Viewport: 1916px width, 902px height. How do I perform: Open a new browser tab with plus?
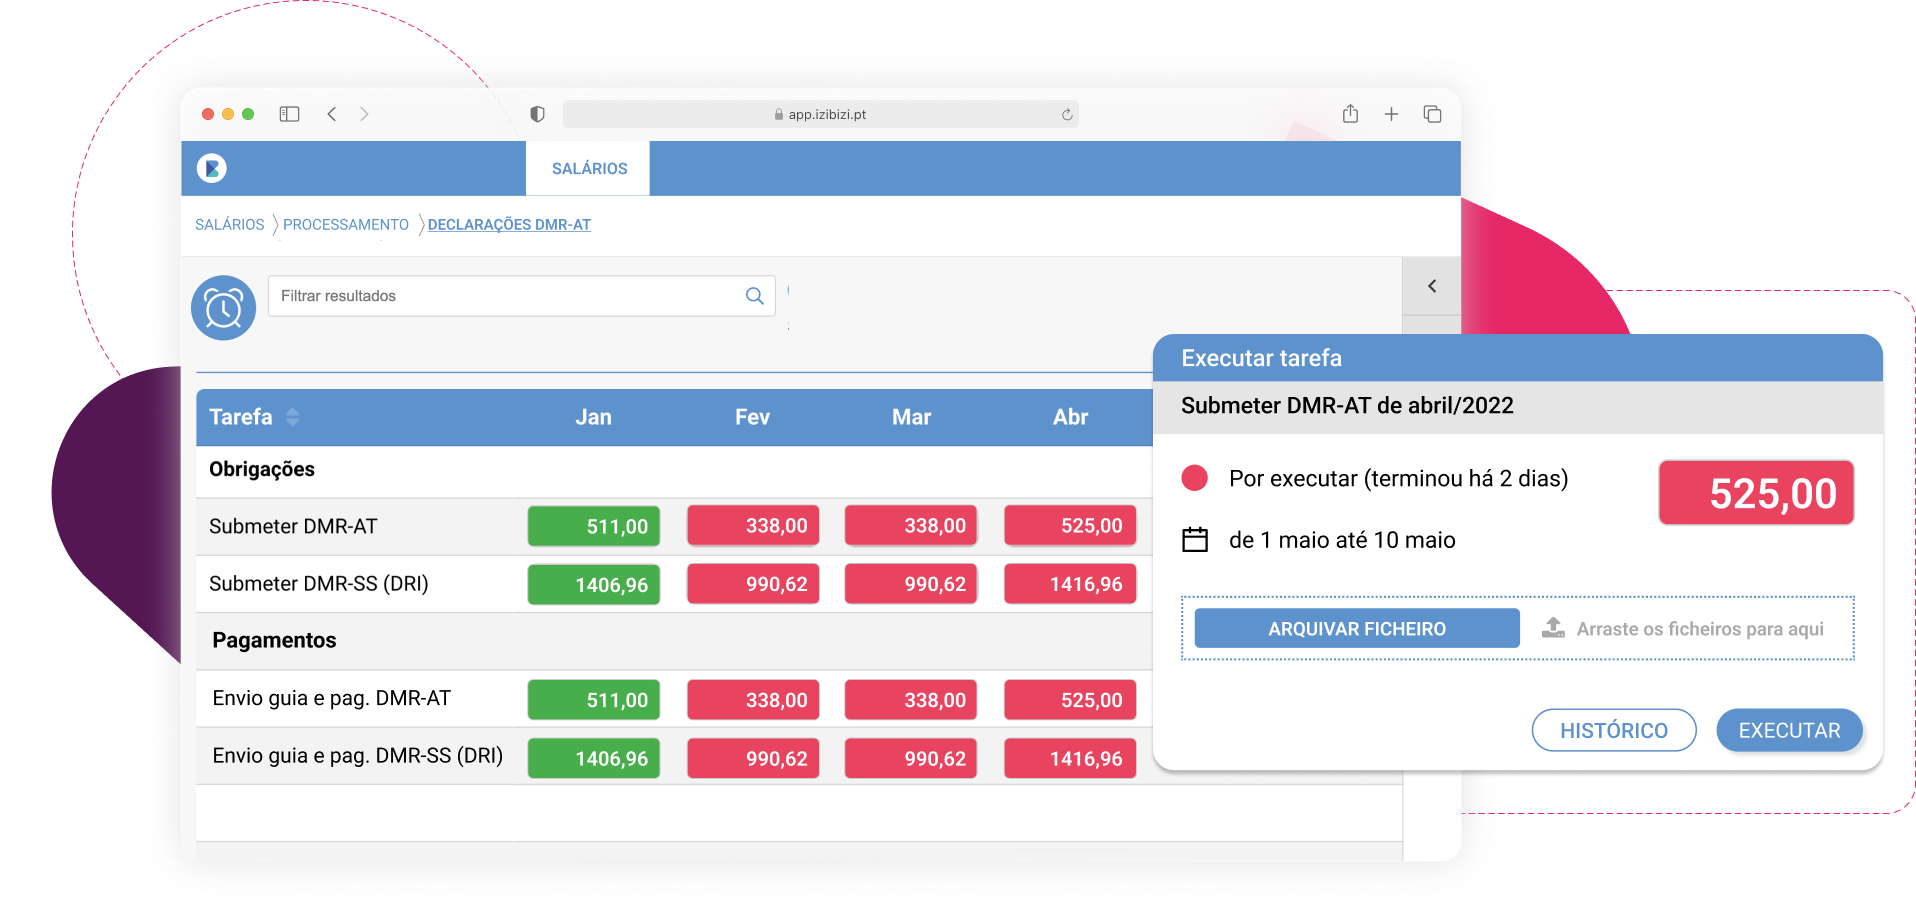[x=1391, y=114]
